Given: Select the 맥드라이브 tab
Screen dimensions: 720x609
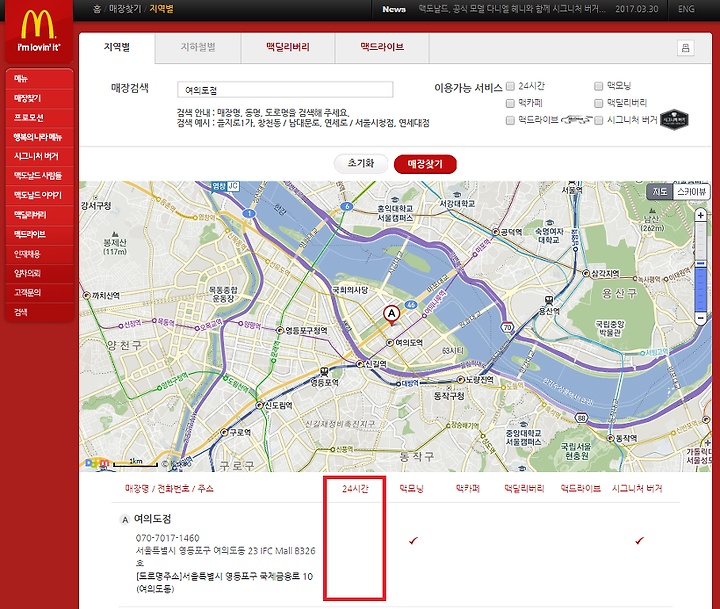Looking at the screenshot, I should [382, 47].
